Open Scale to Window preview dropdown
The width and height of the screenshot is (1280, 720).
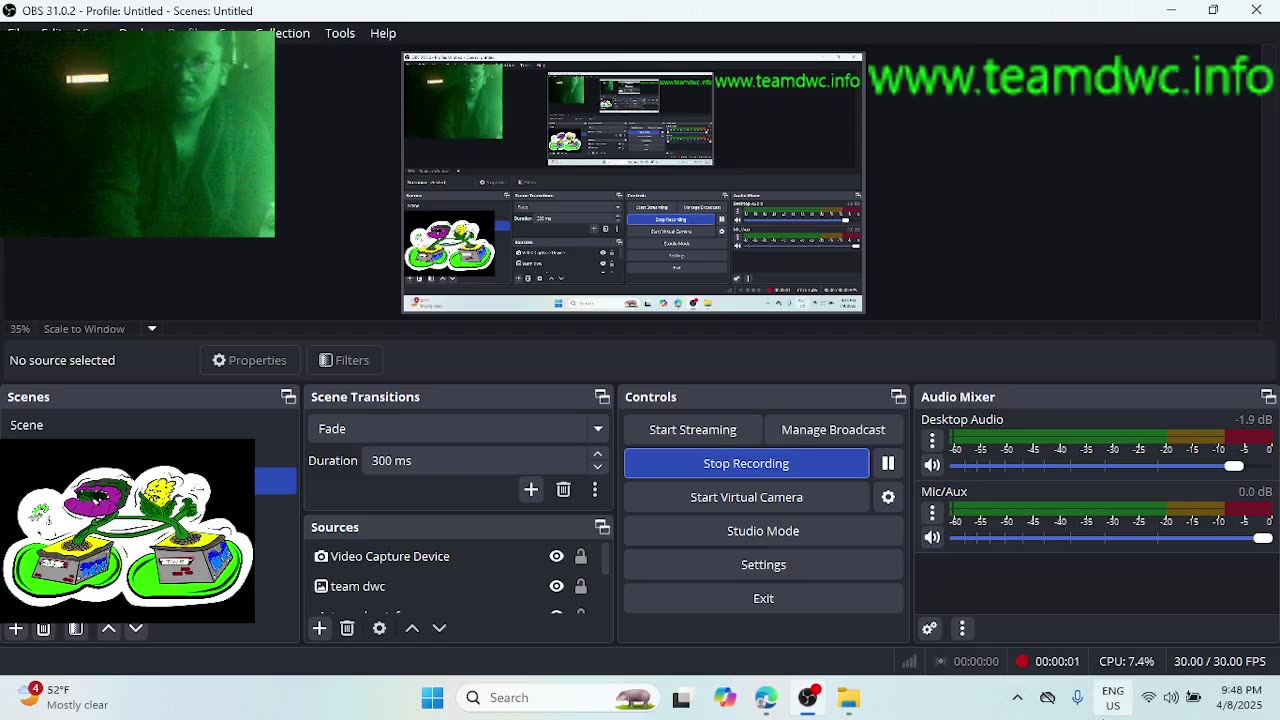152,329
